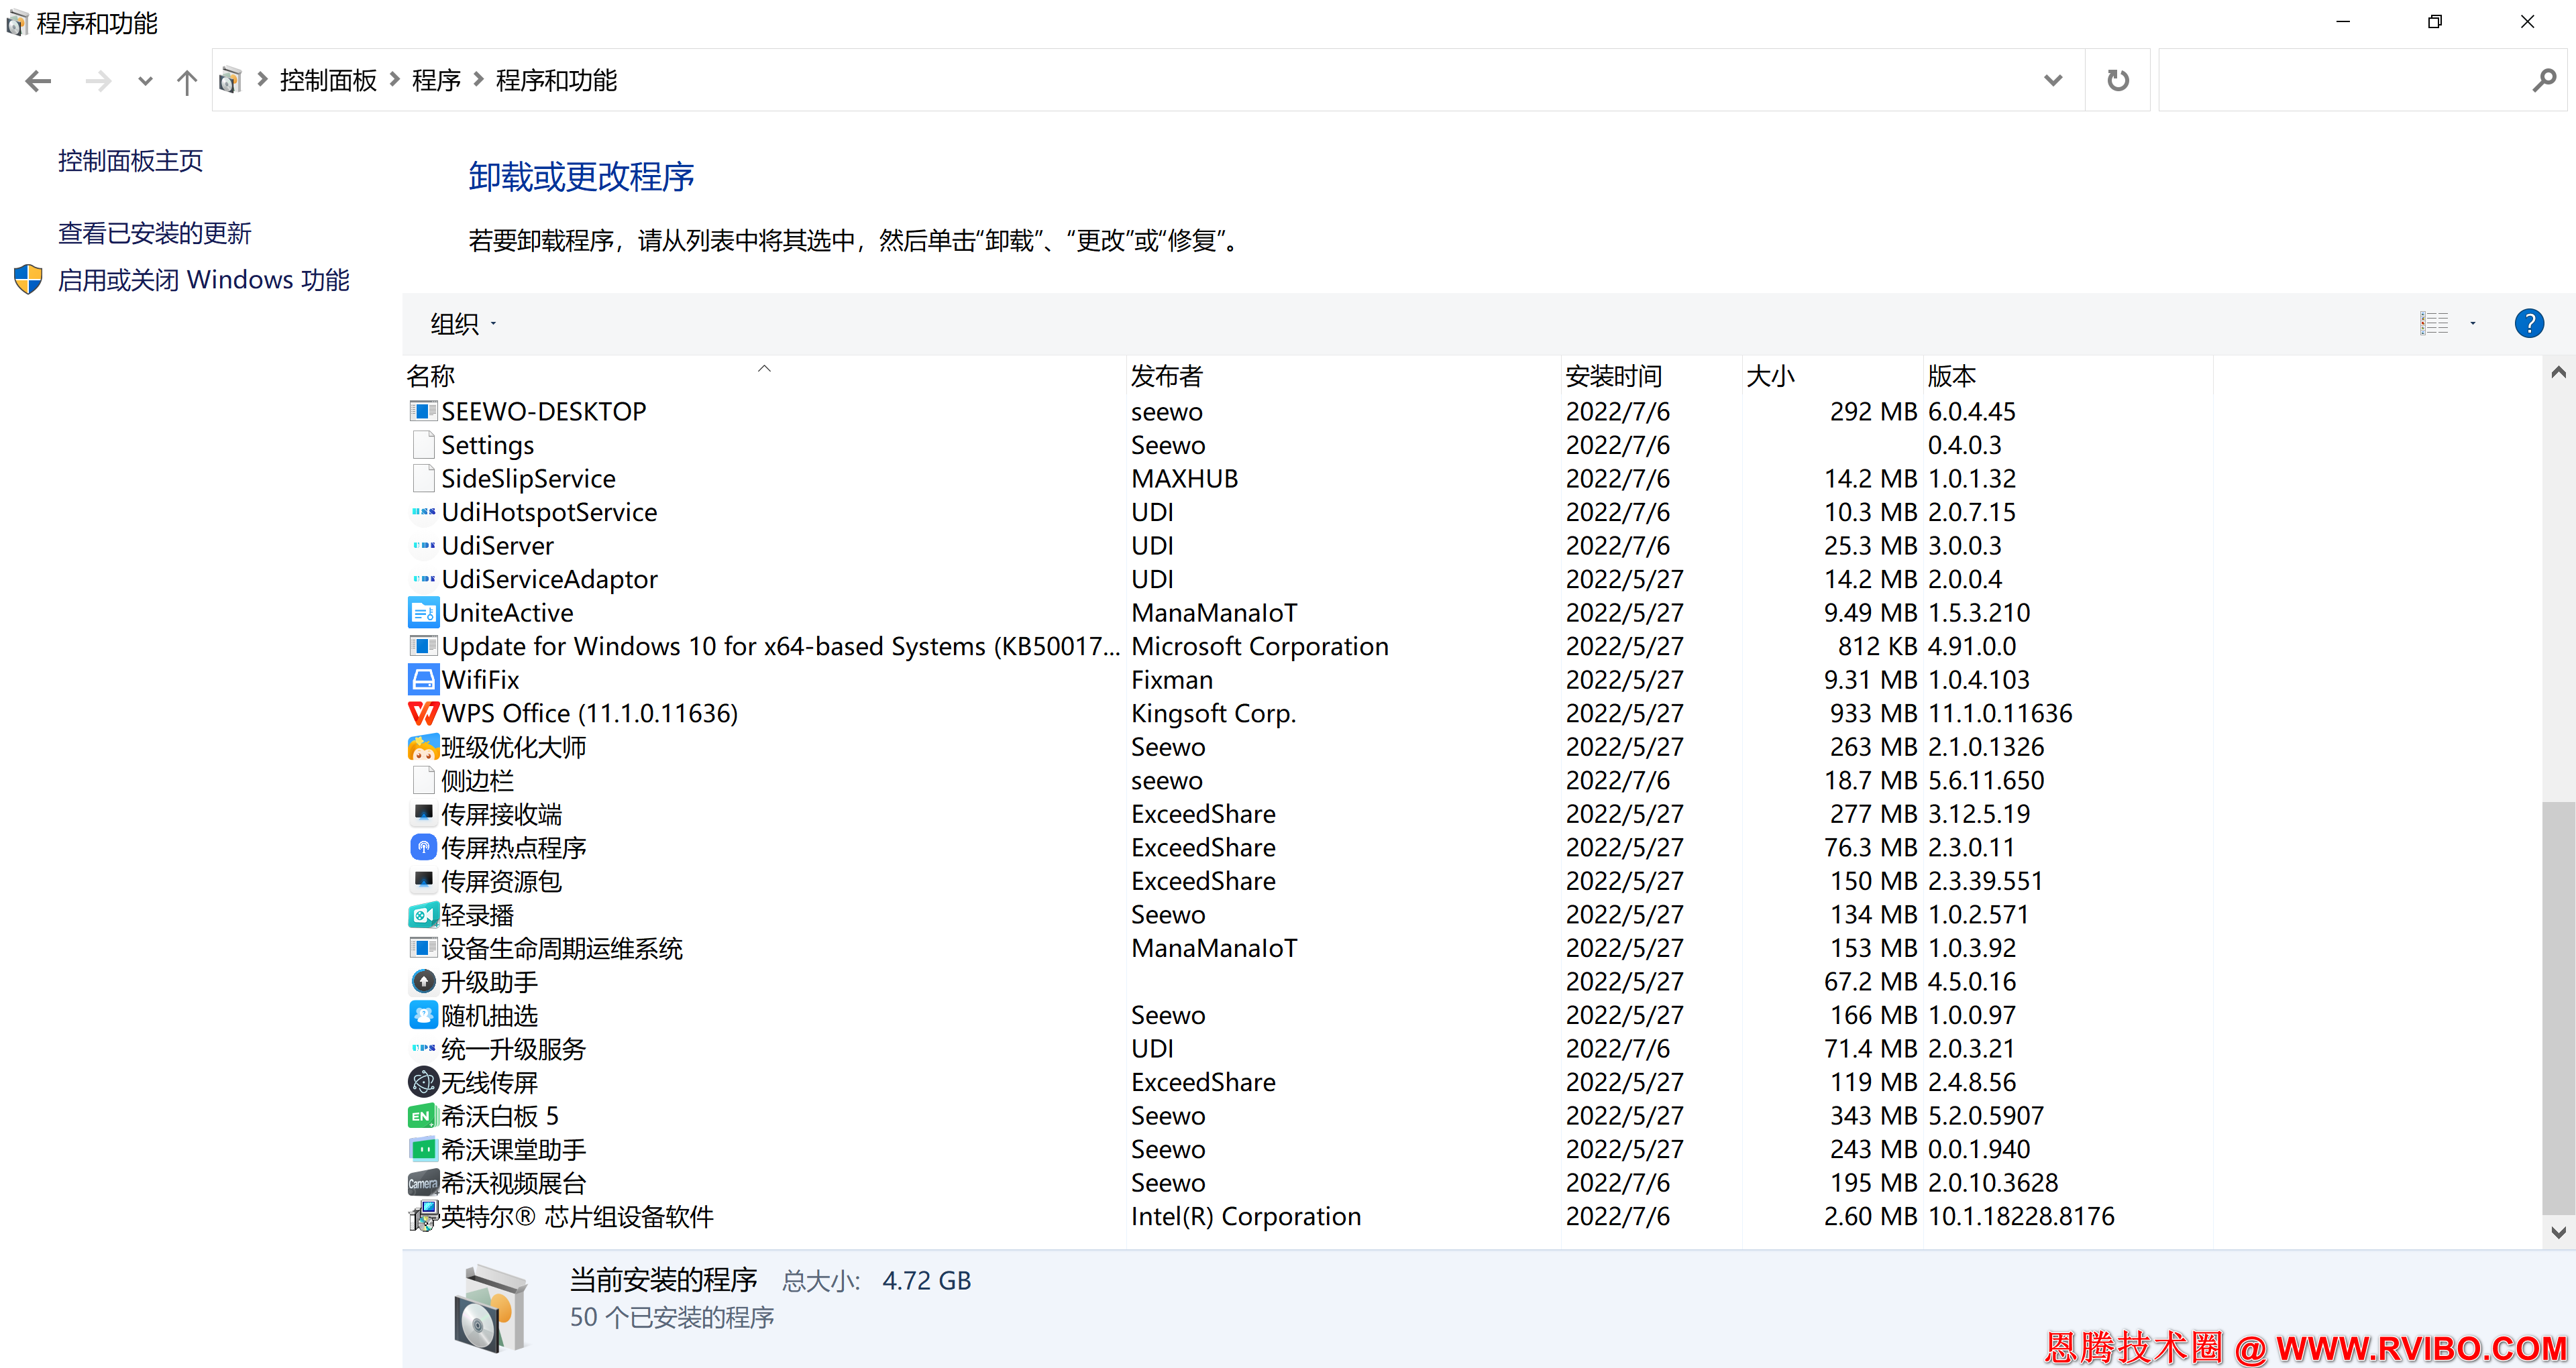Sort by 名称 column header
The height and width of the screenshot is (1368, 2576).
[x=765, y=376]
